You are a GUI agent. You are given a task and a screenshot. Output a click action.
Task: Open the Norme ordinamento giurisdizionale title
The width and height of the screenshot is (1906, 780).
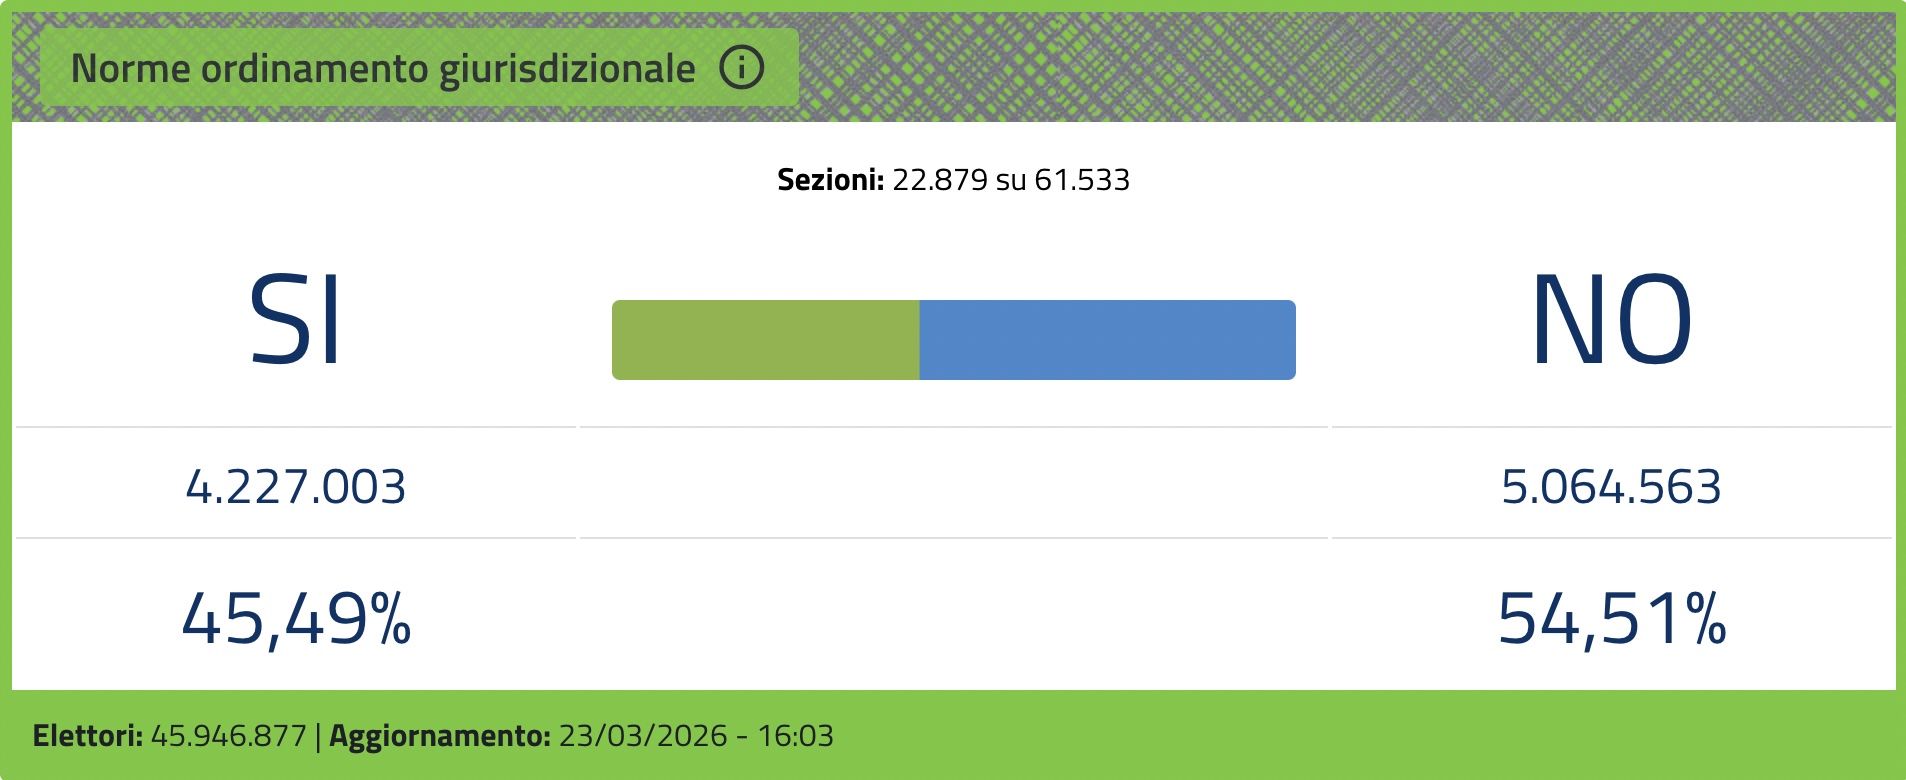pos(383,69)
